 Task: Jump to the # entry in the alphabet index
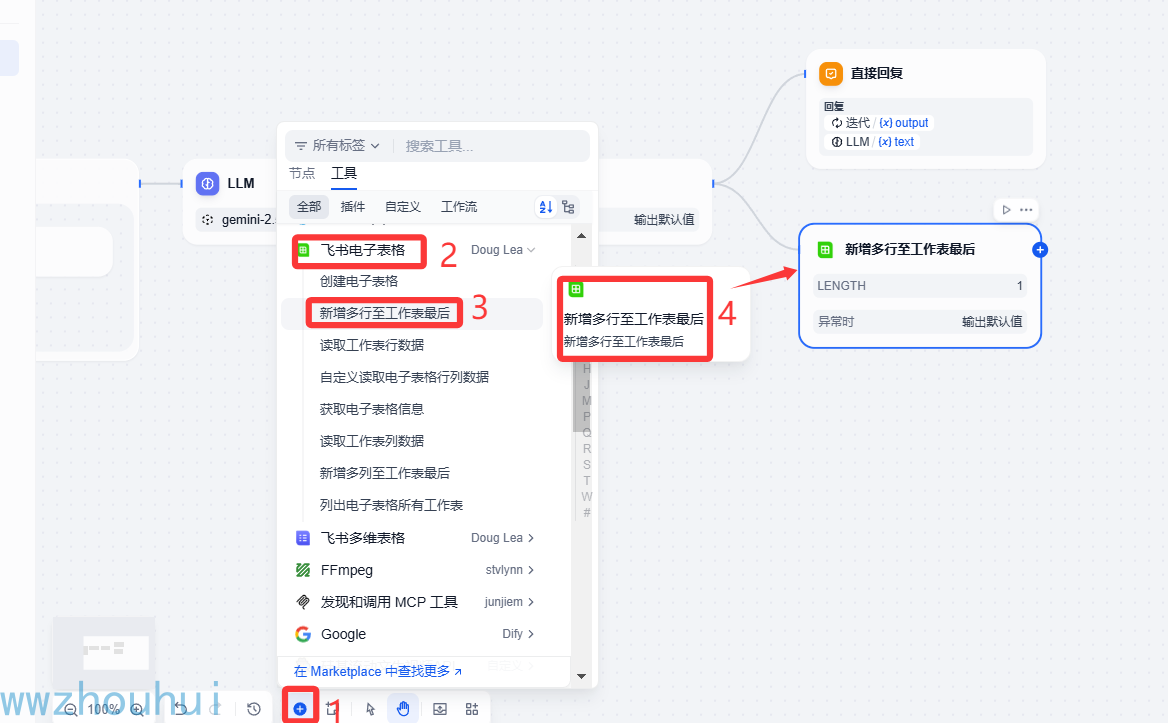pos(587,513)
